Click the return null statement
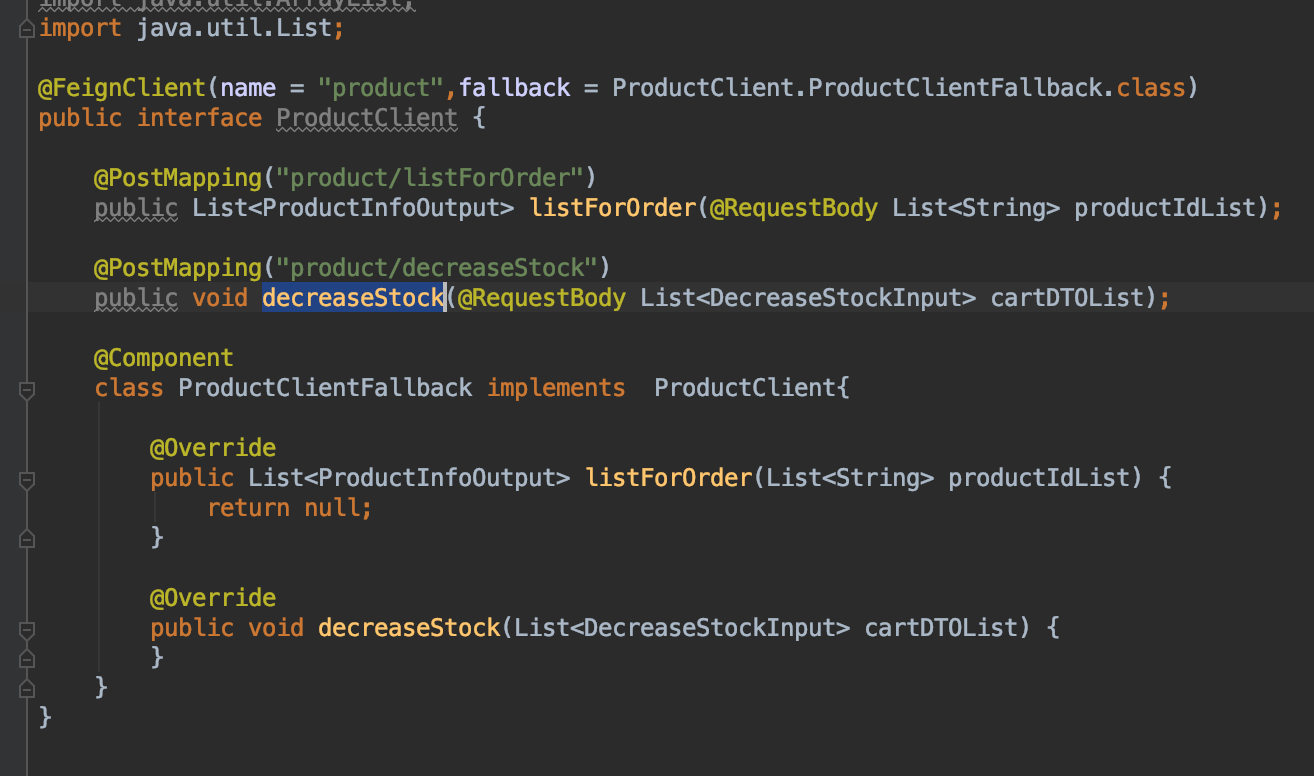This screenshot has width=1314, height=776. click(x=289, y=508)
